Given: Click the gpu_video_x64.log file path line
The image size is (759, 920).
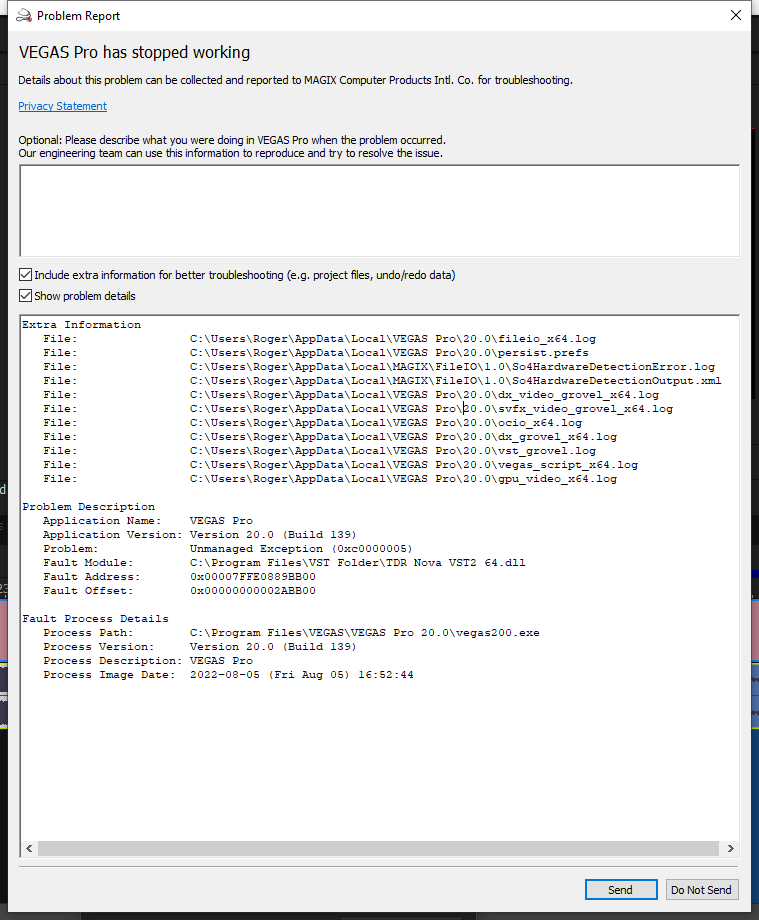Looking at the screenshot, I should (x=403, y=479).
